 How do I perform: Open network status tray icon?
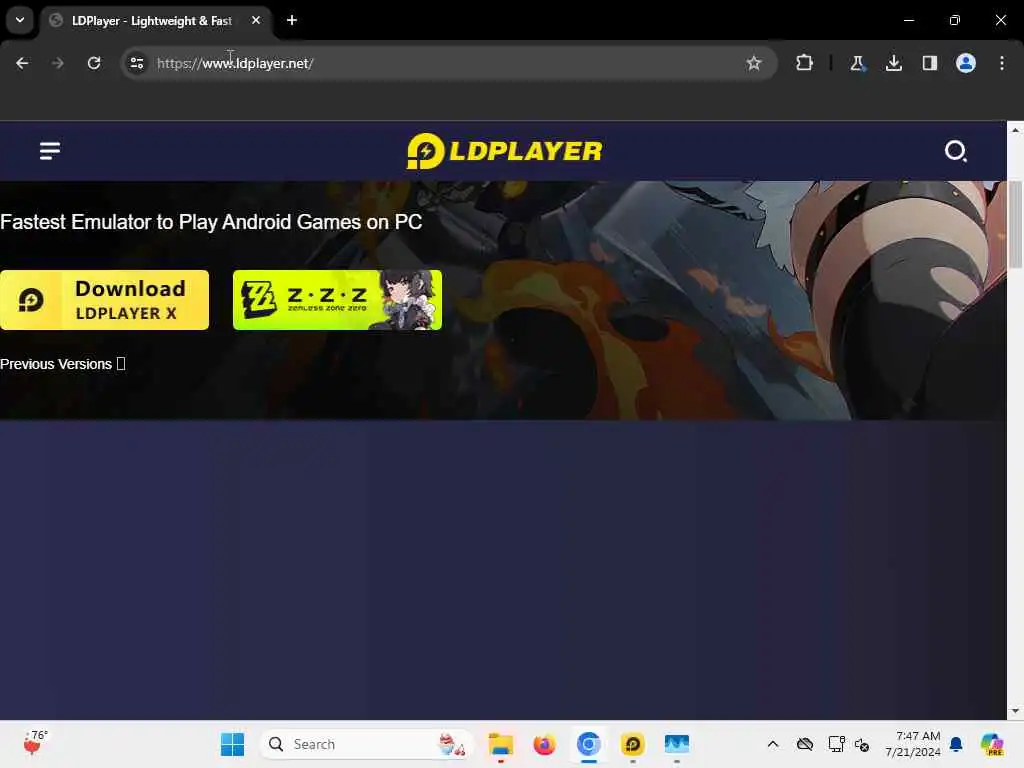[x=836, y=744]
